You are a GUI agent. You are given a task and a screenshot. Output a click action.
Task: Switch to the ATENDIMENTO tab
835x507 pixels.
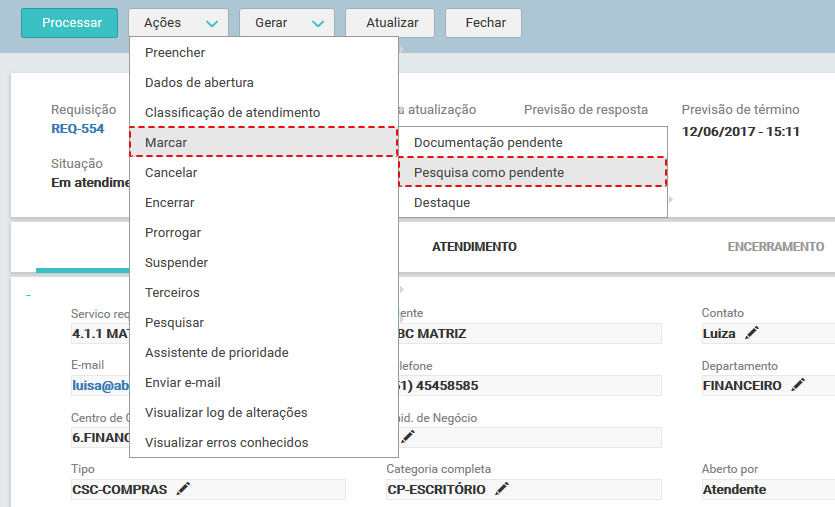pos(474,247)
